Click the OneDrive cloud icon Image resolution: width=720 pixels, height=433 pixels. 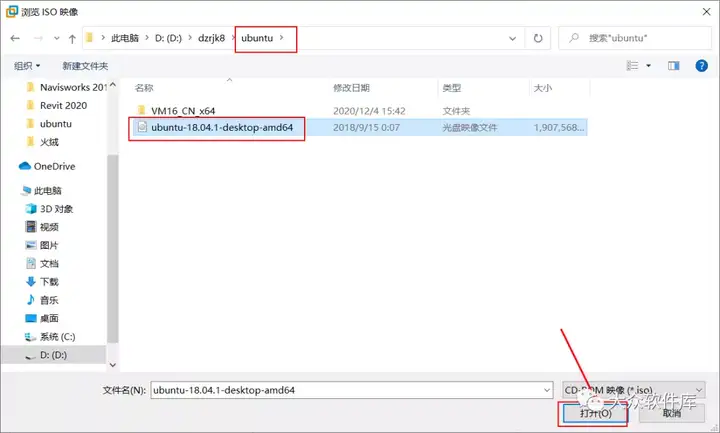pos(25,166)
